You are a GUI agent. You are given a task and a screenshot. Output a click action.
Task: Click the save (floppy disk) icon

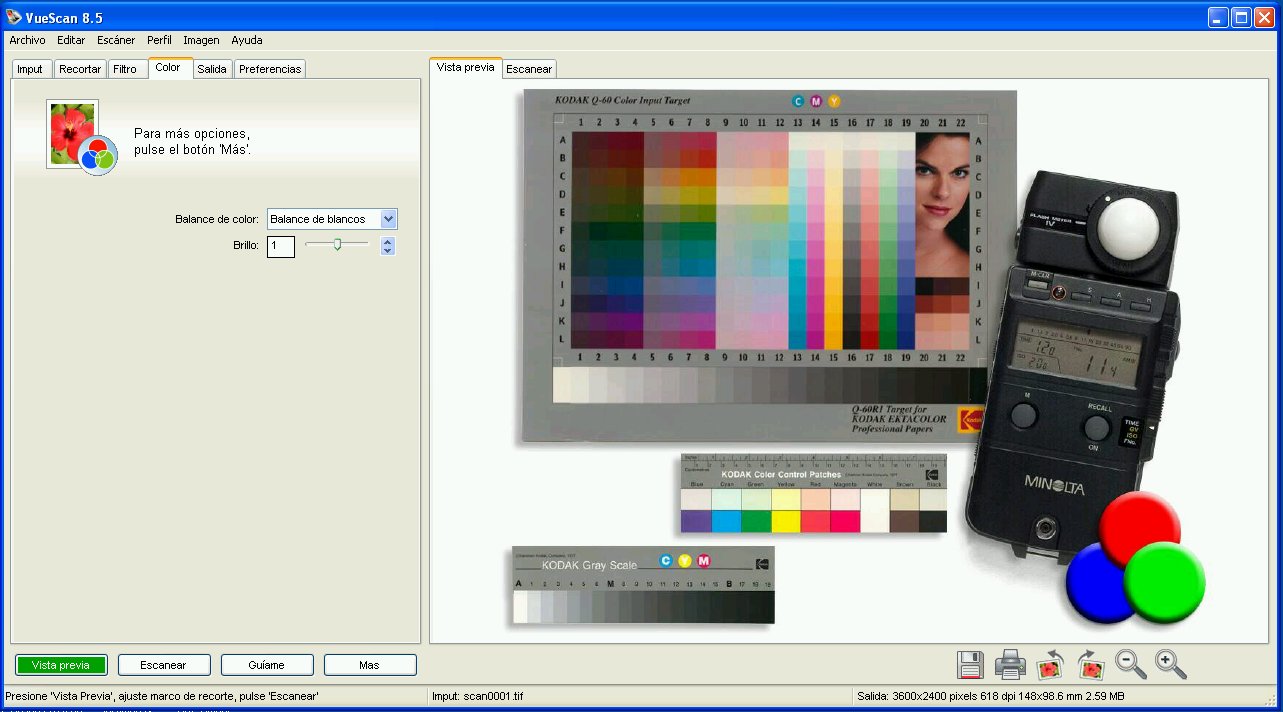970,664
